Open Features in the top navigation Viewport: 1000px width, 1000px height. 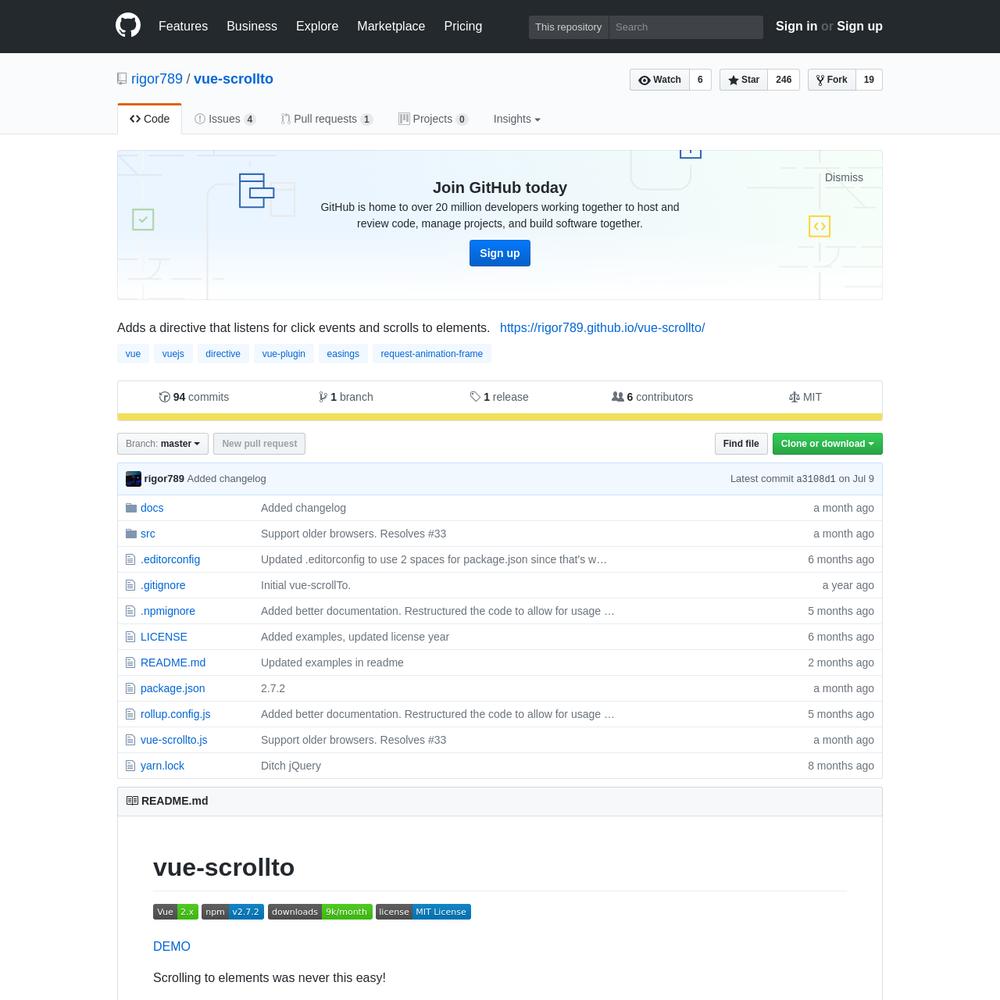click(x=183, y=26)
